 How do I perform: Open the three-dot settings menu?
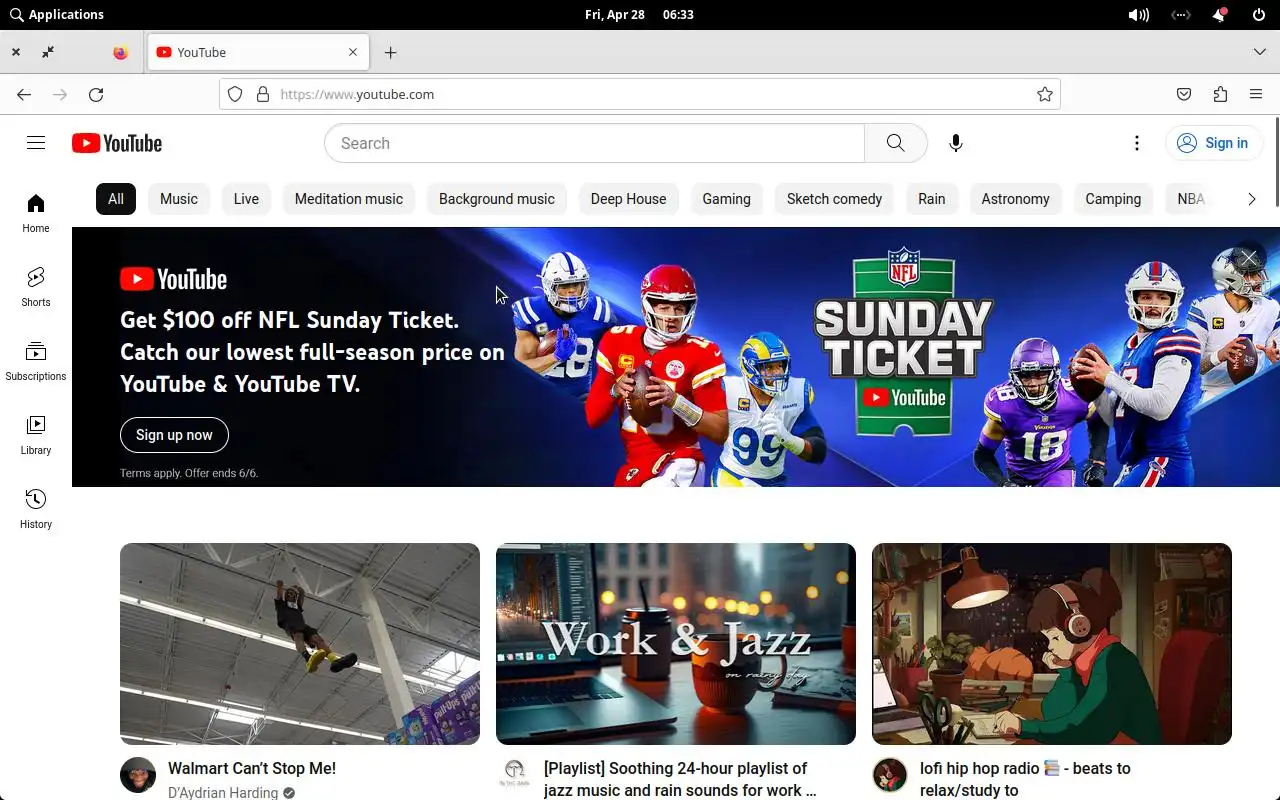coord(1137,143)
